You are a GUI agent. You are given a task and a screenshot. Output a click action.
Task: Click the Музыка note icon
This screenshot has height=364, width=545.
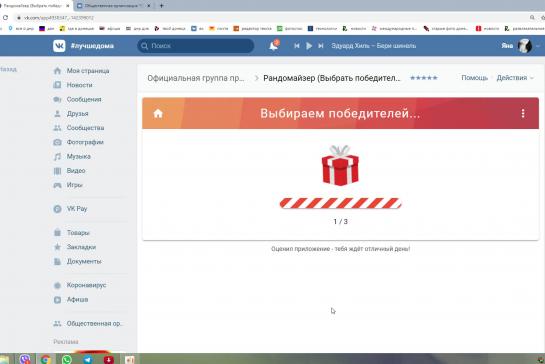tap(57, 156)
